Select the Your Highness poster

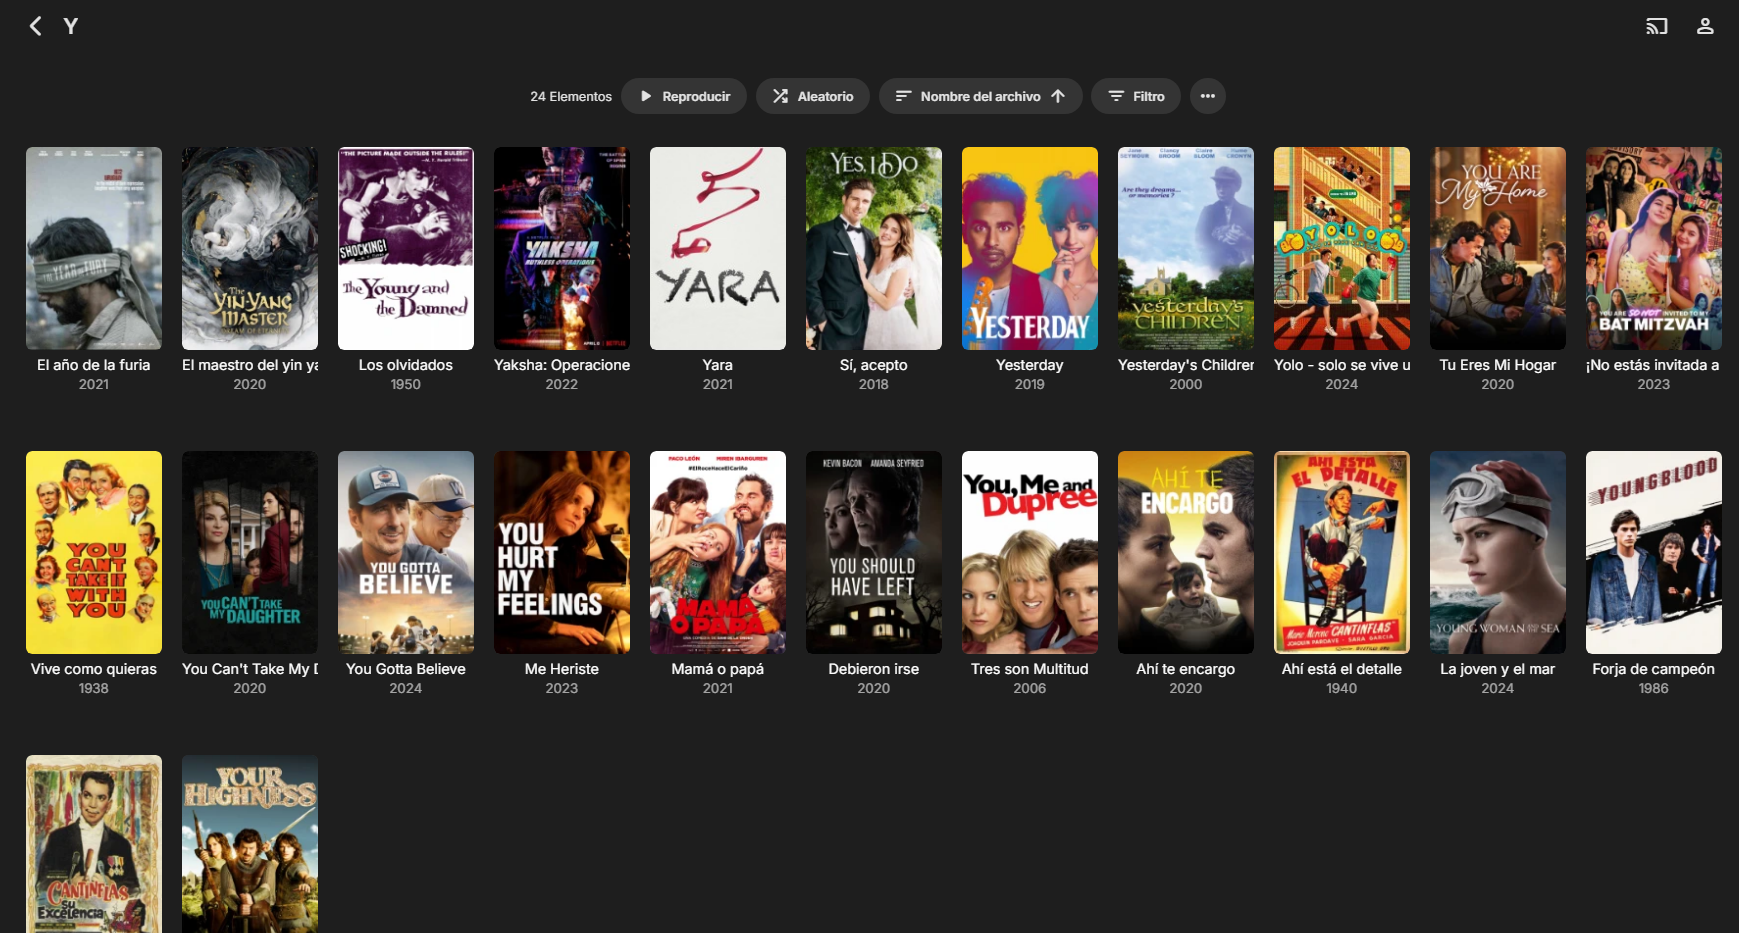(250, 844)
